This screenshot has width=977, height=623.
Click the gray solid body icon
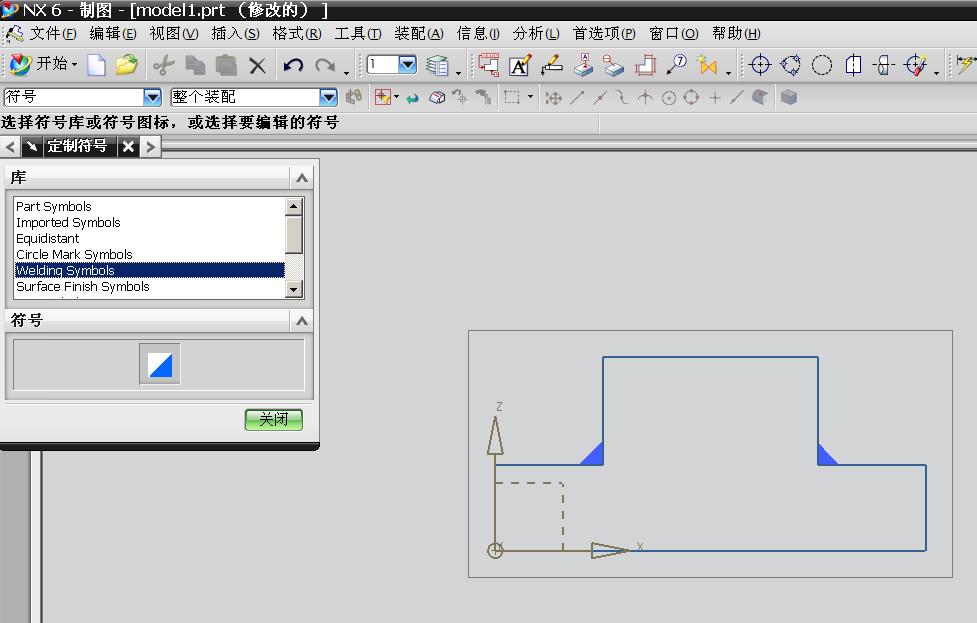[789, 97]
